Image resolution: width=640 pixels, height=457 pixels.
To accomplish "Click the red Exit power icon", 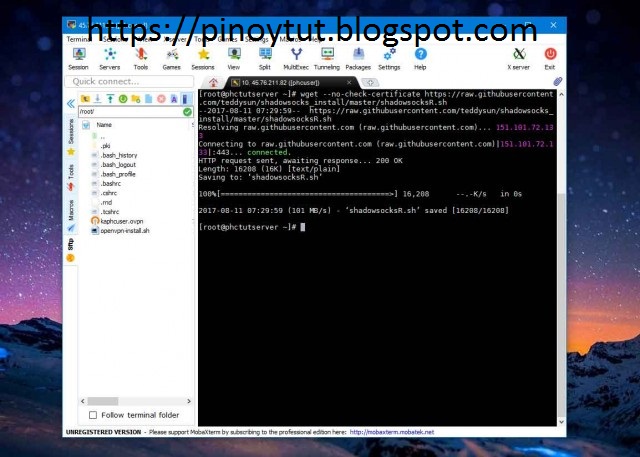I will click(550, 59).
